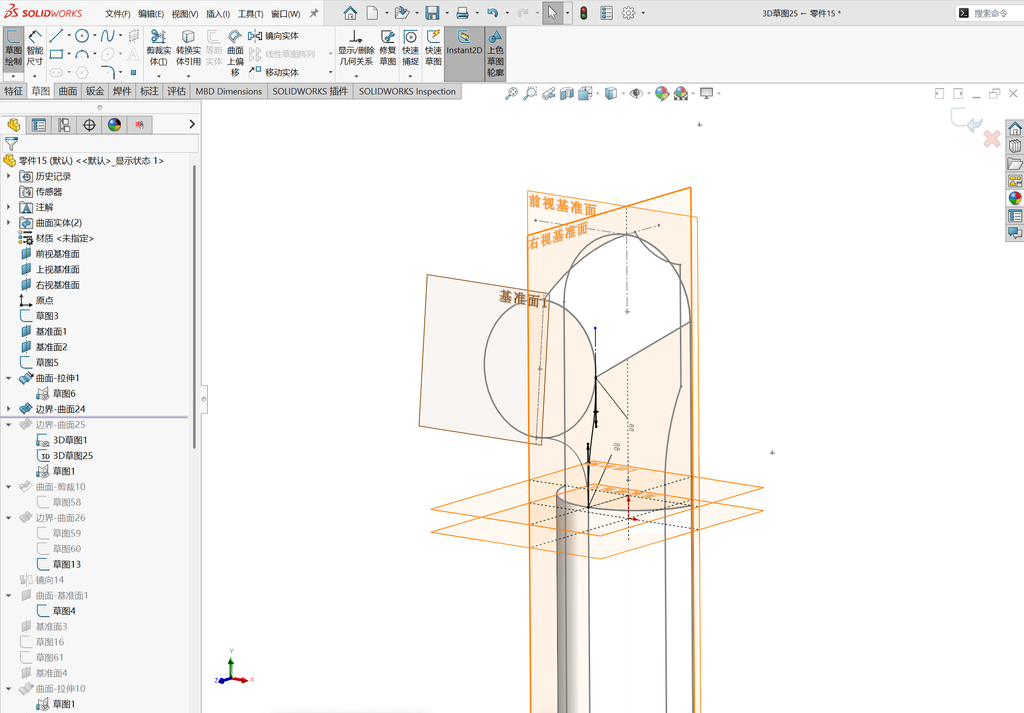Select 3D草图25 in the feature tree
Image resolution: width=1024 pixels, height=713 pixels.
(x=72, y=456)
